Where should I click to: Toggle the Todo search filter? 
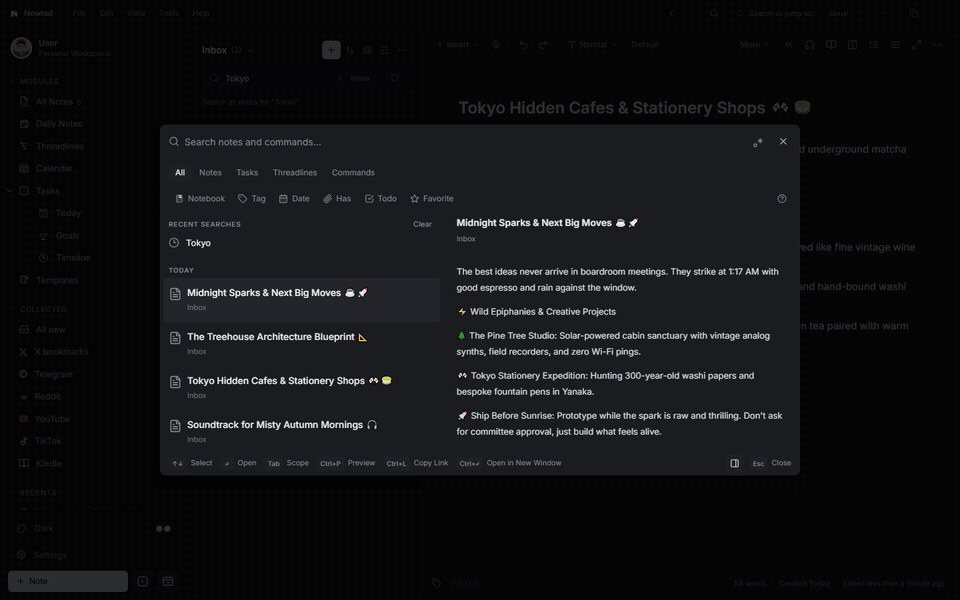(x=381, y=199)
